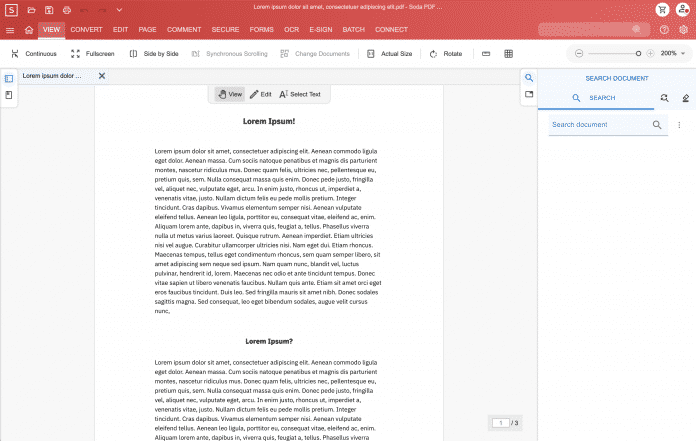The width and height of the screenshot is (696, 441).
Task: Toggle the ruler icon
Action: click(x=486, y=54)
